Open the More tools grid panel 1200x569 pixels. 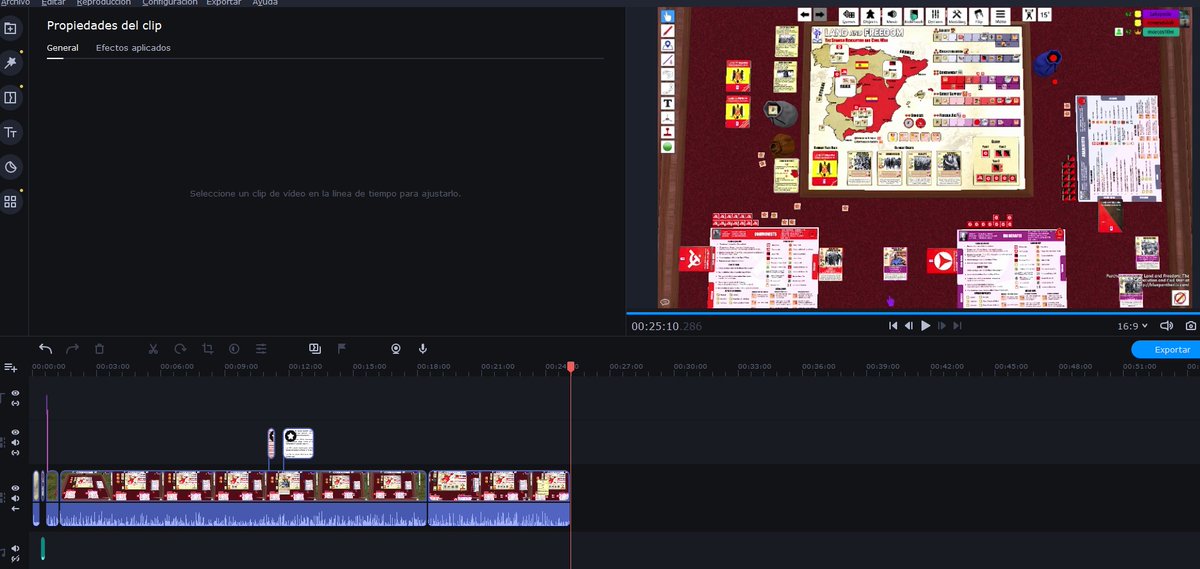pos(11,201)
